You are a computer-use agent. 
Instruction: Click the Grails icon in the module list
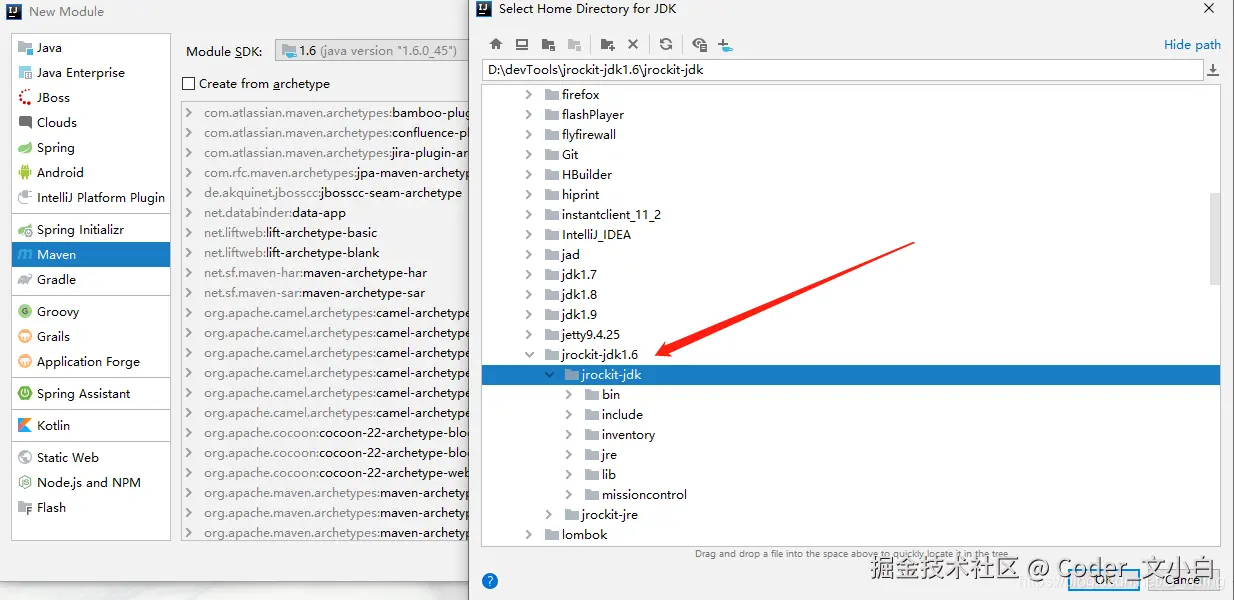coord(26,337)
